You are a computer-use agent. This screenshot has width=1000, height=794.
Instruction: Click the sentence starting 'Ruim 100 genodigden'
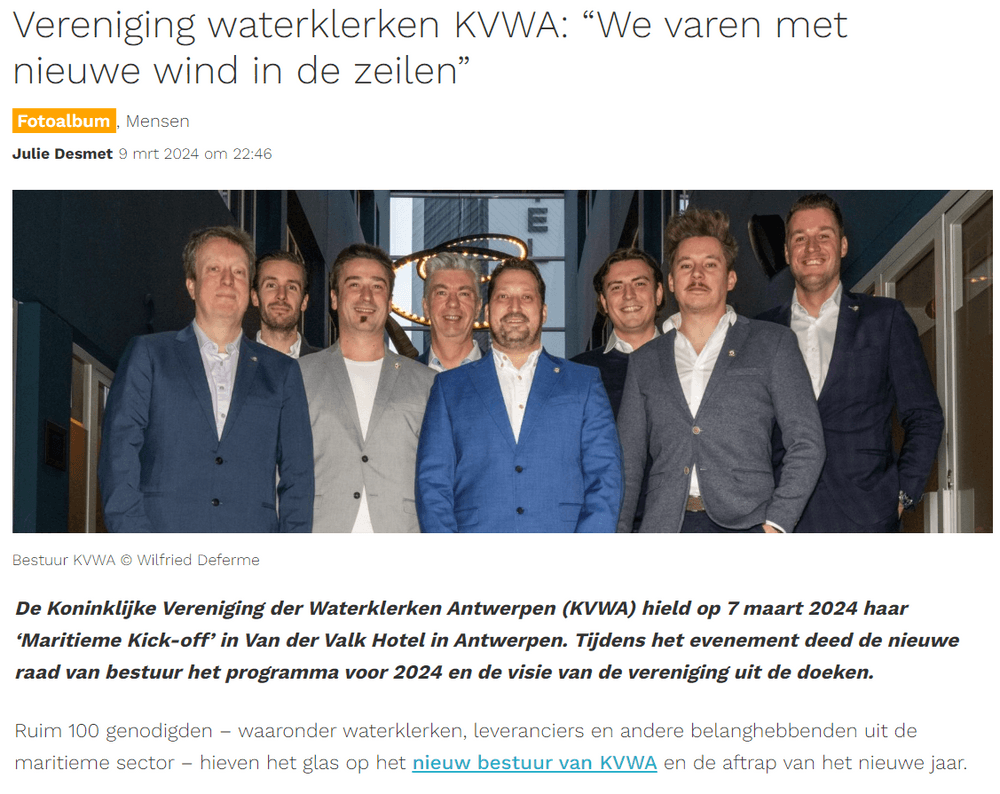click(x=490, y=747)
